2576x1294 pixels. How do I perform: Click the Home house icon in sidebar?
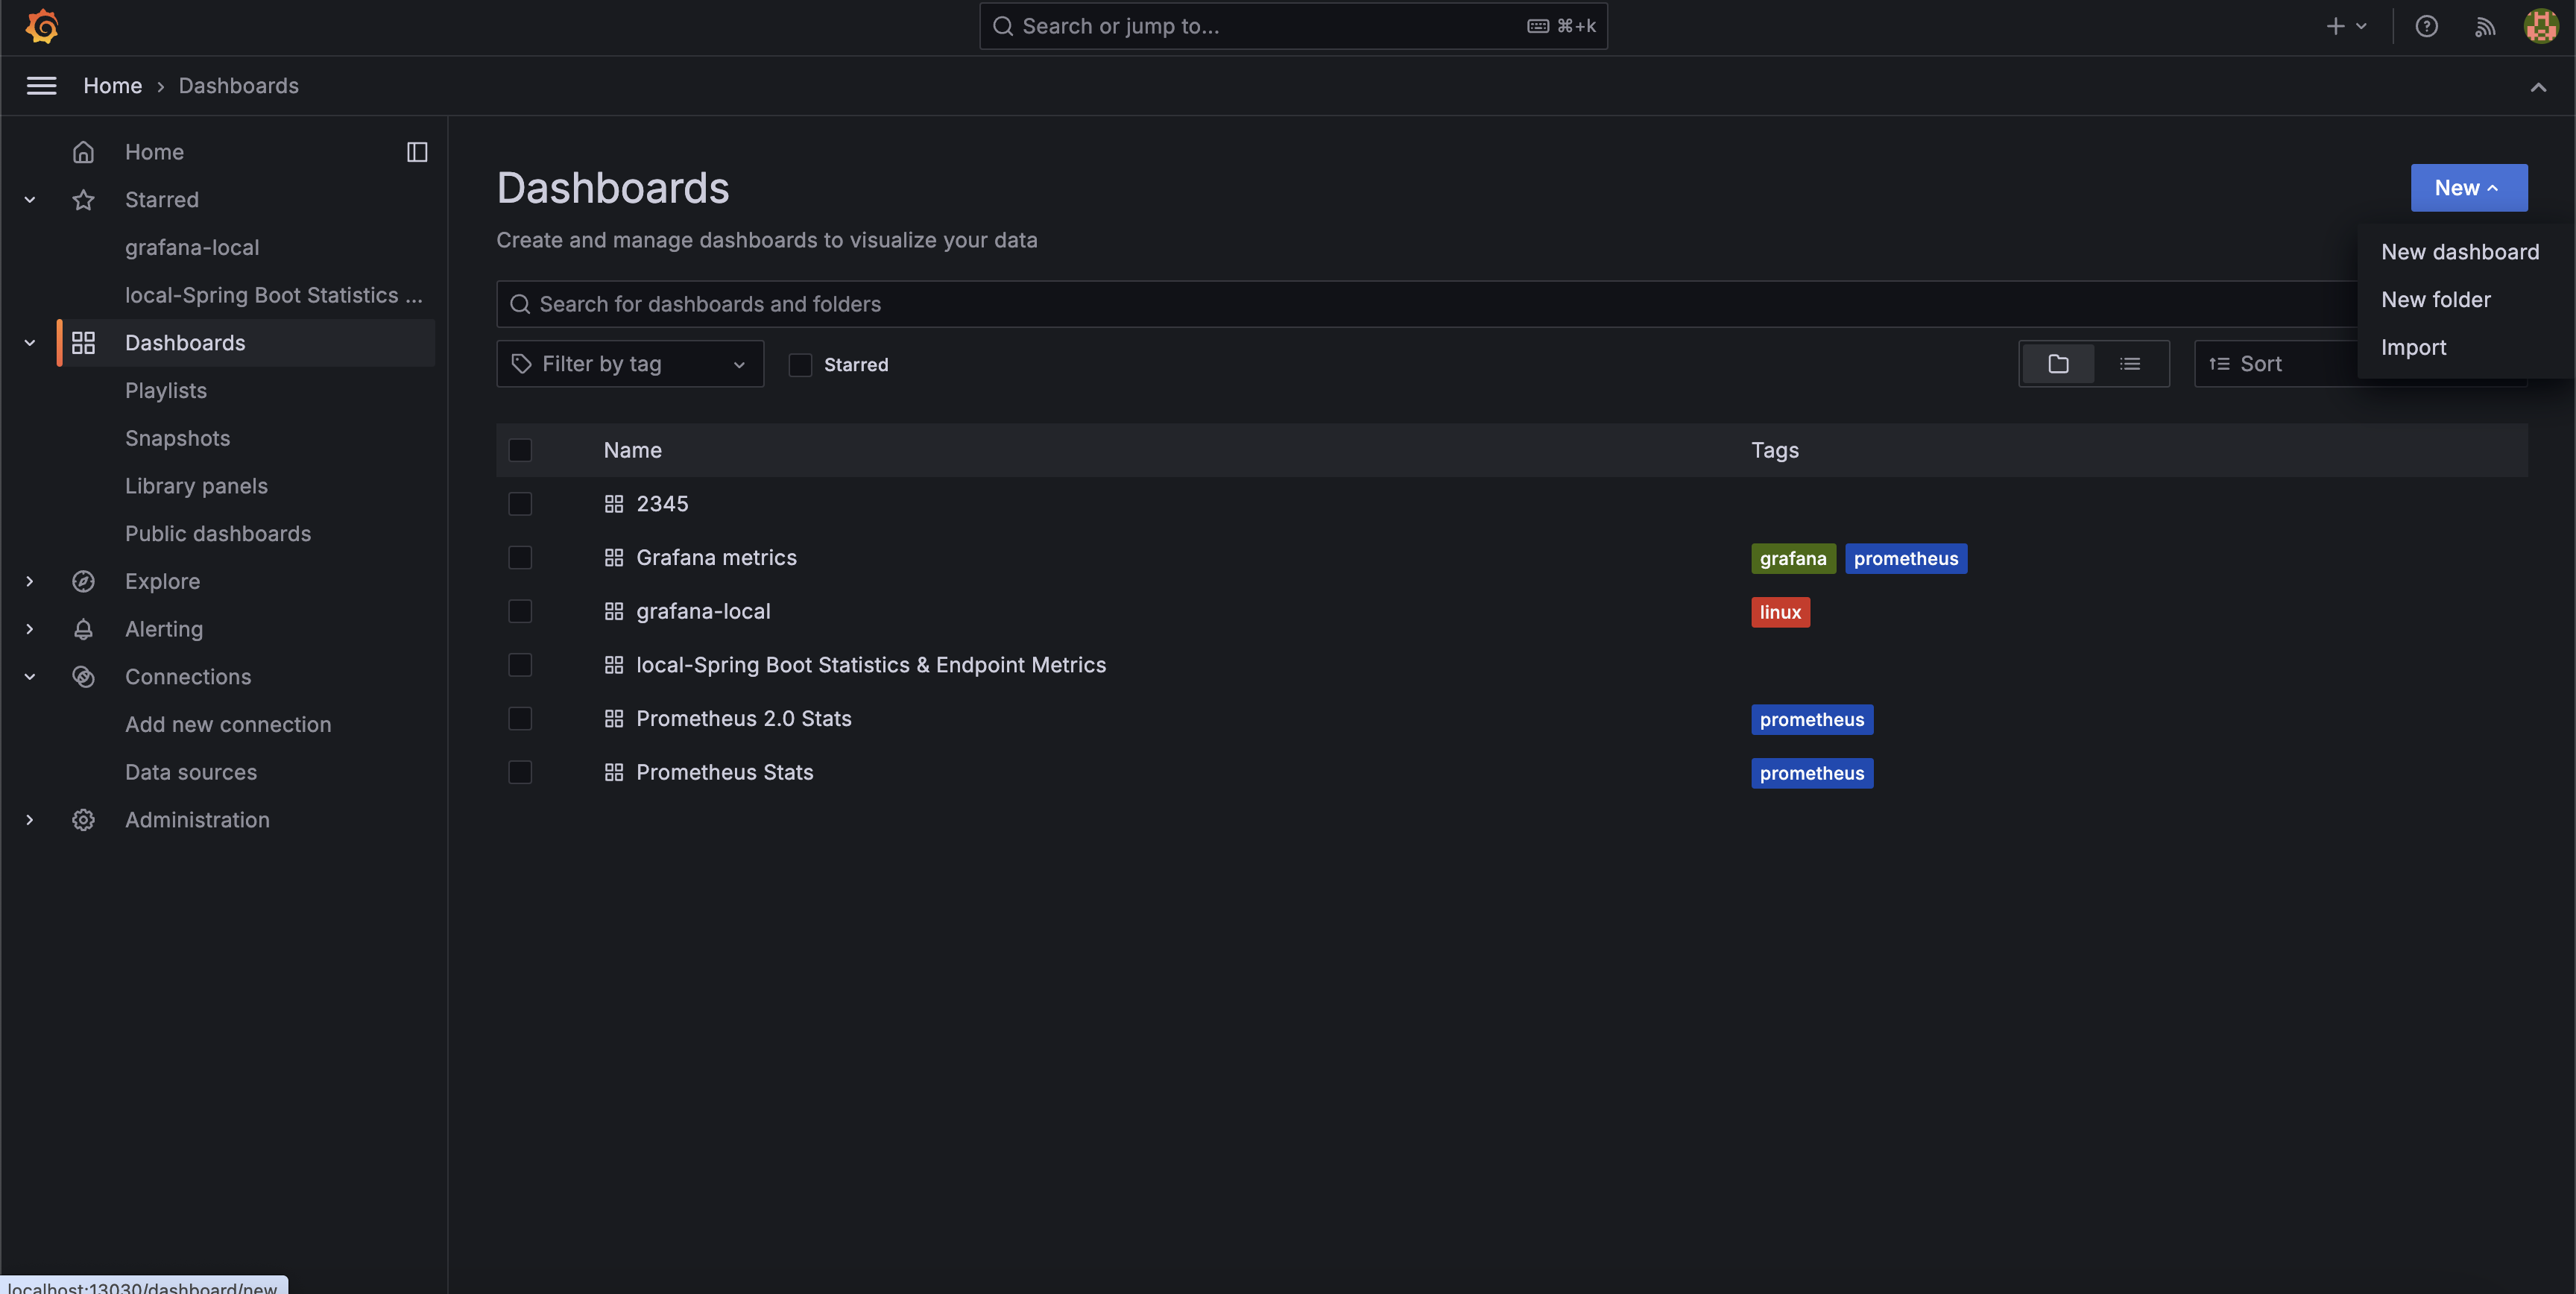coord(83,152)
